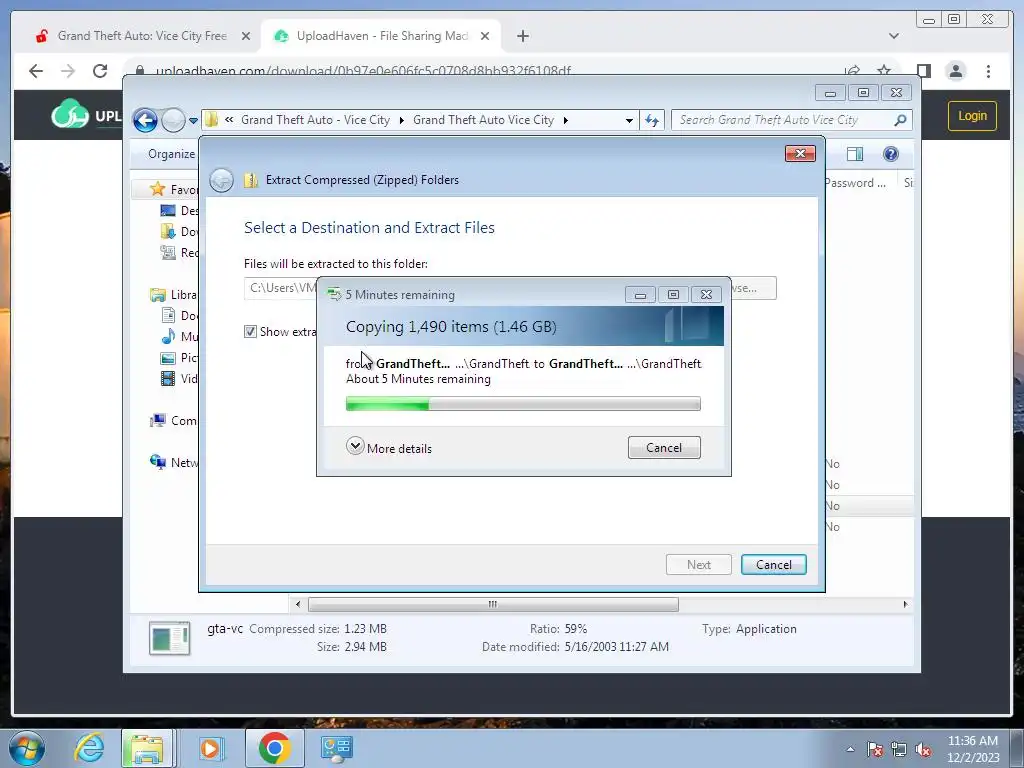Open Explorer help icon
Screen dimensions: 1024x768
tap(890, 154)
